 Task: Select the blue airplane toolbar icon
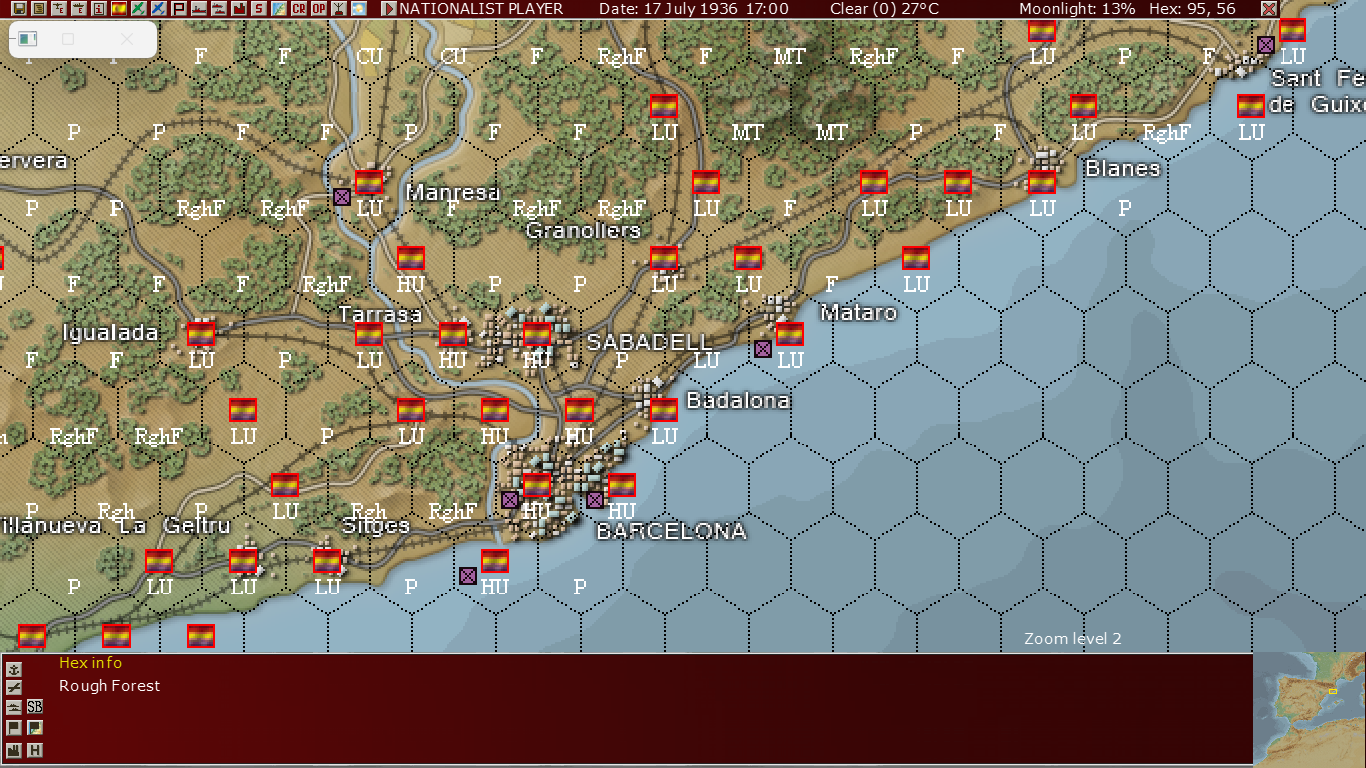pos(158,9)
